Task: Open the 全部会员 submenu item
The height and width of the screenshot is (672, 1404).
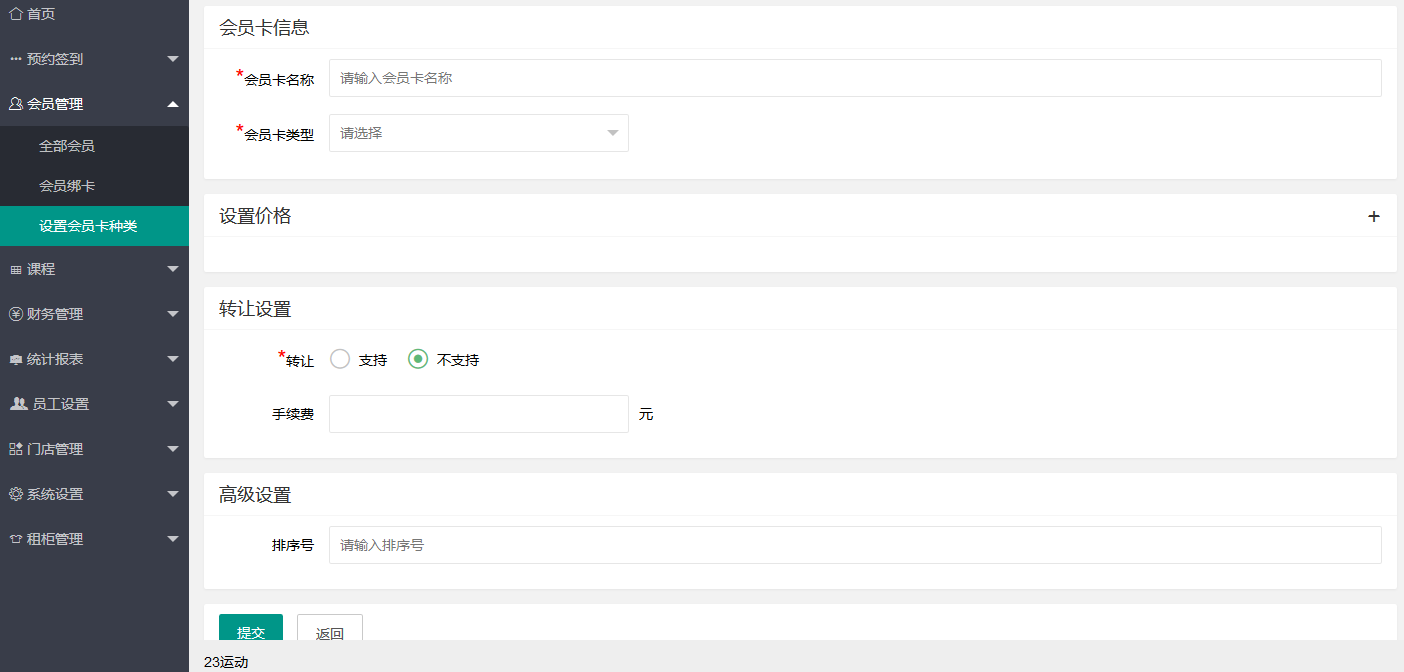Action: point(94,146)
